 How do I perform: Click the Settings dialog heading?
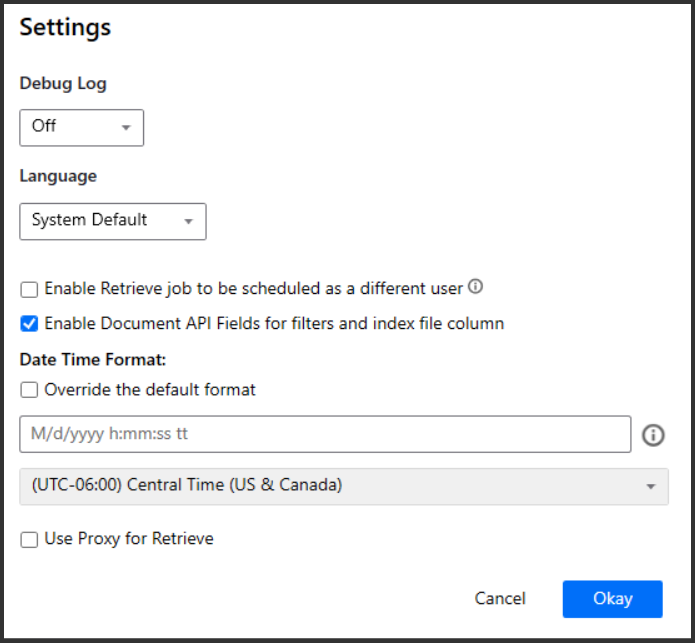65,27
